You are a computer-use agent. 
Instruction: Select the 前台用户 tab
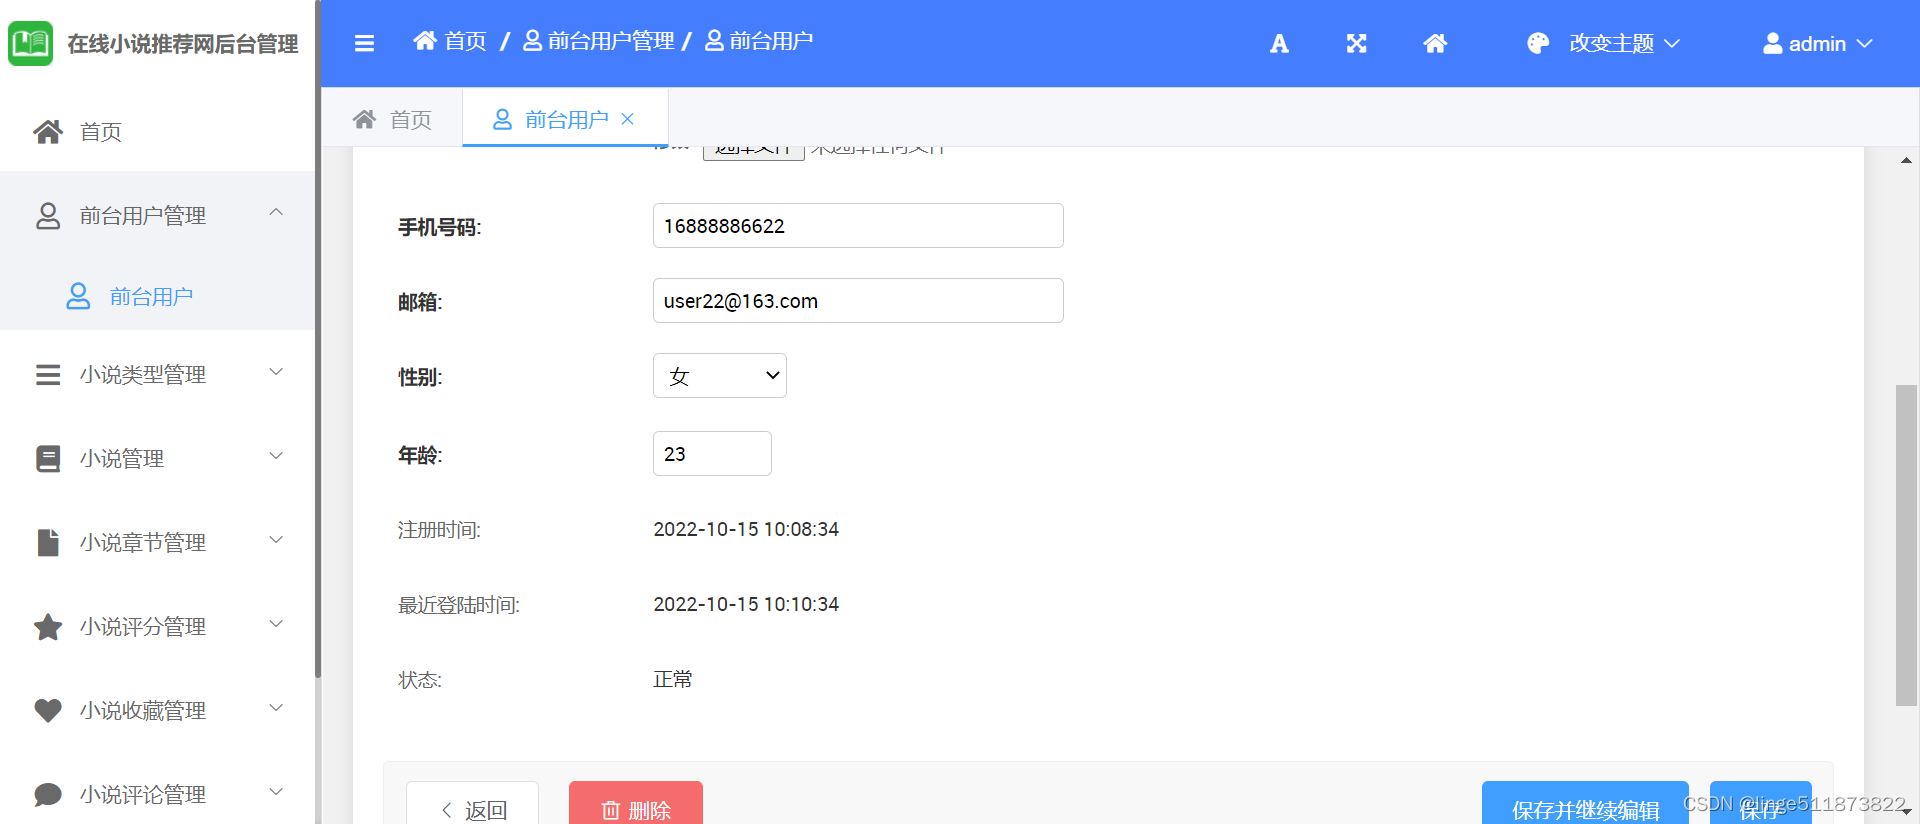click(565, 119)
